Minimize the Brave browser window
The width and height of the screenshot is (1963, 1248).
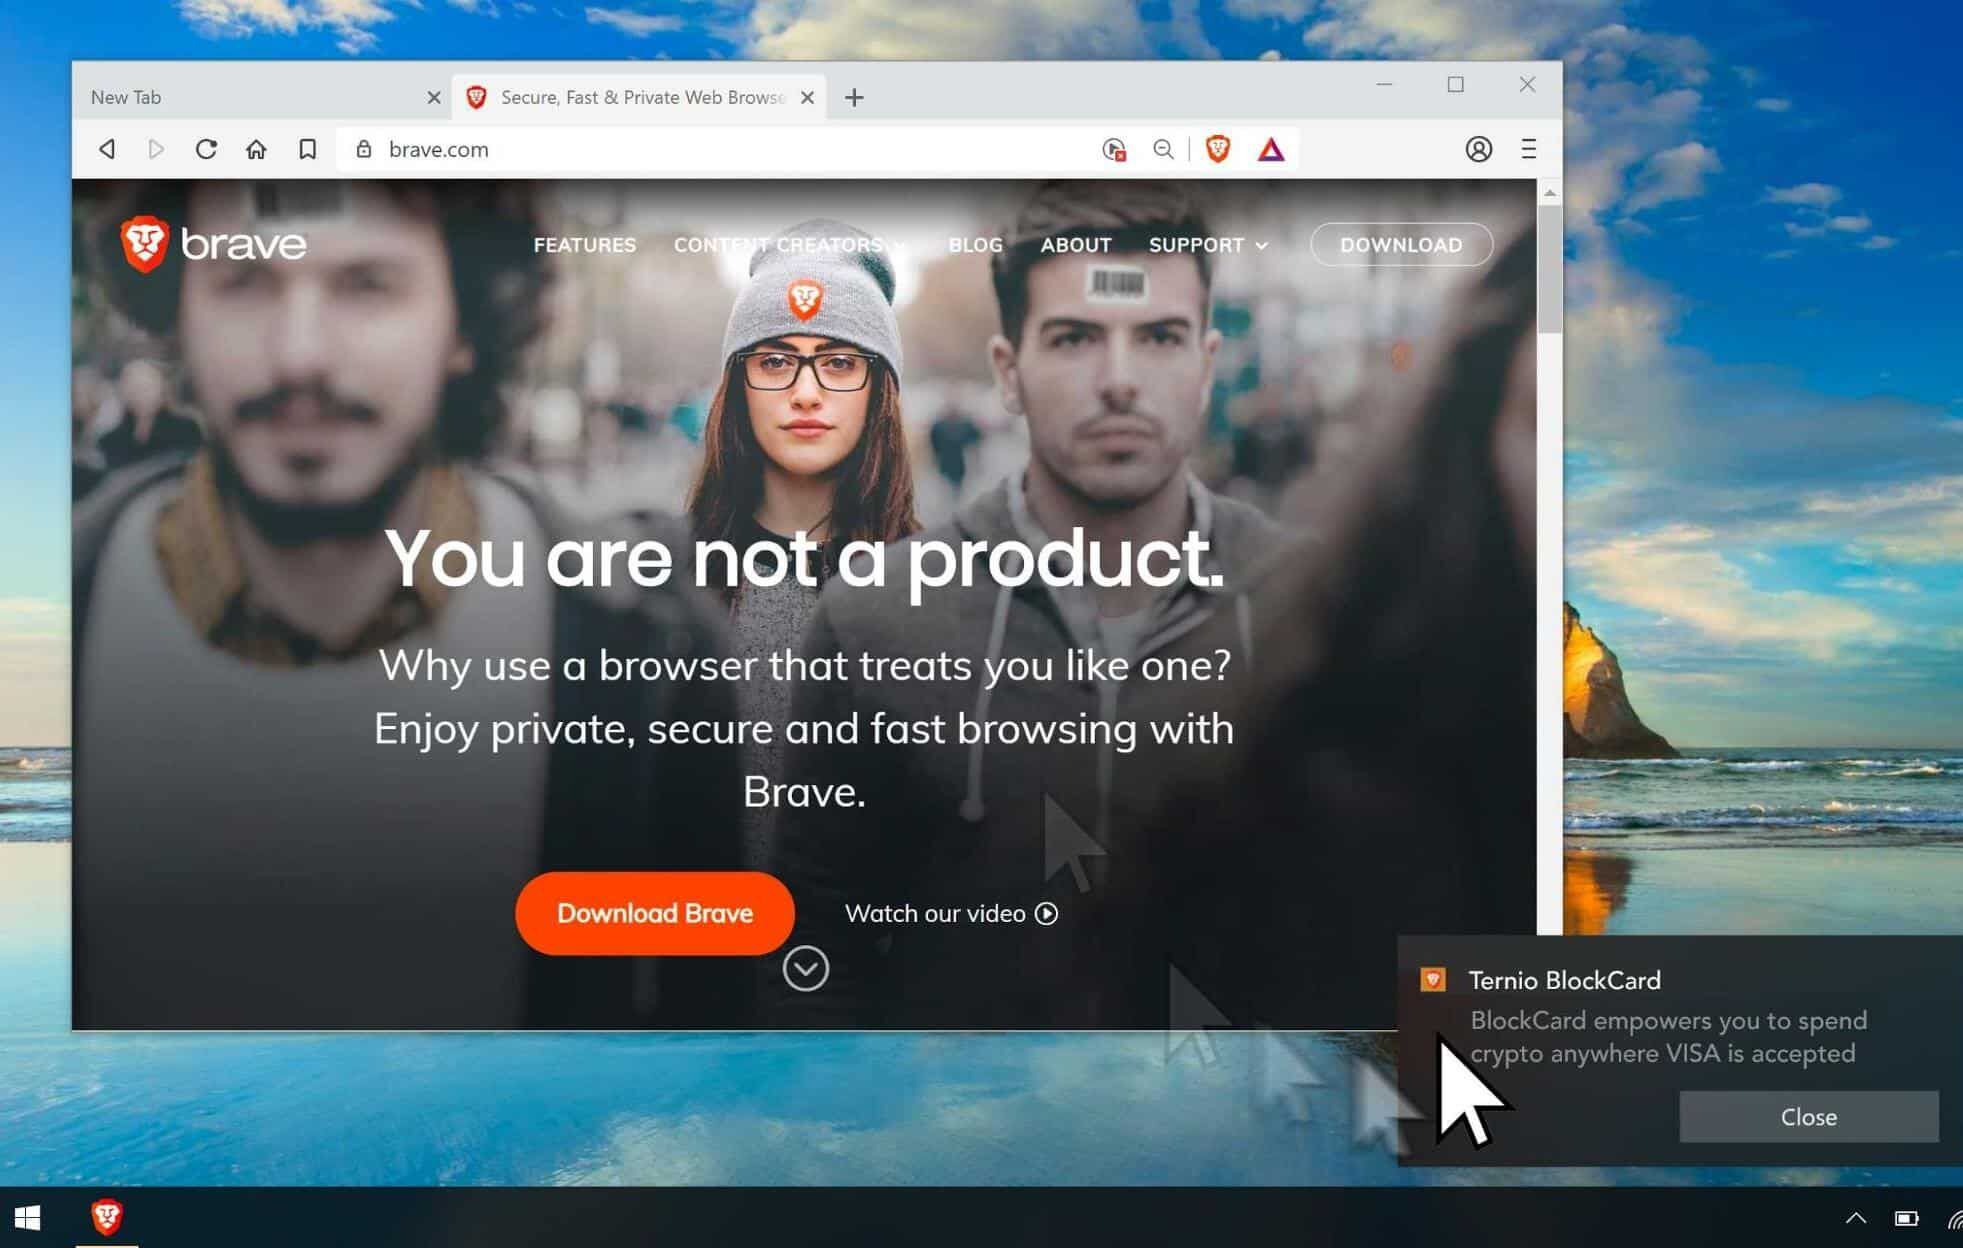tap(1384, 84)
